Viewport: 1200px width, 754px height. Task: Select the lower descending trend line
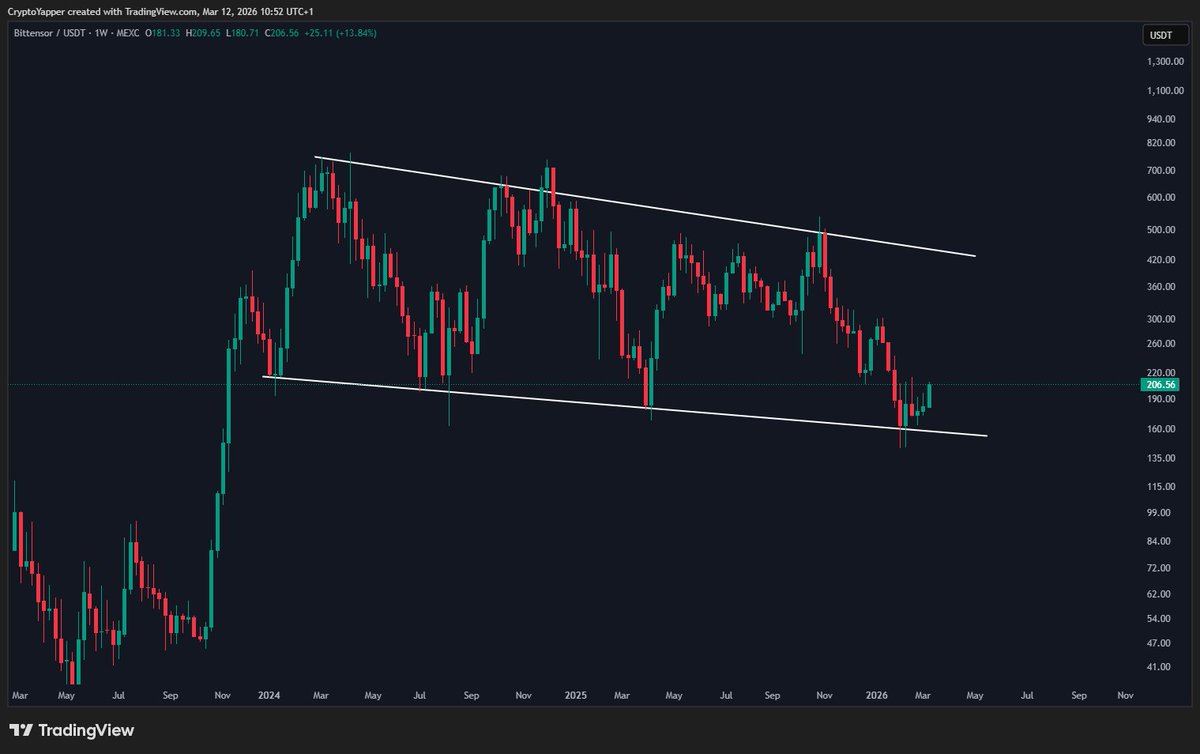pos(625,406)
